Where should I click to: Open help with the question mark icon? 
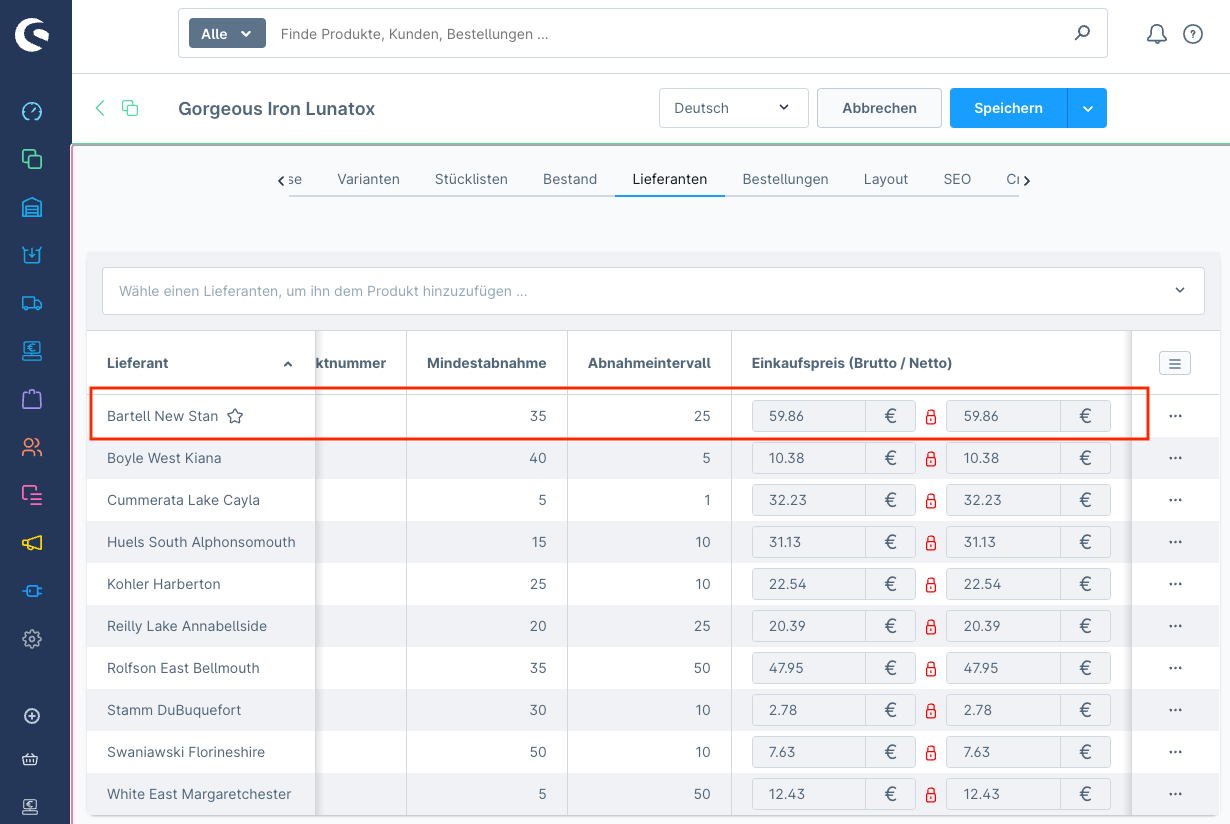(x=1193, y=34)
